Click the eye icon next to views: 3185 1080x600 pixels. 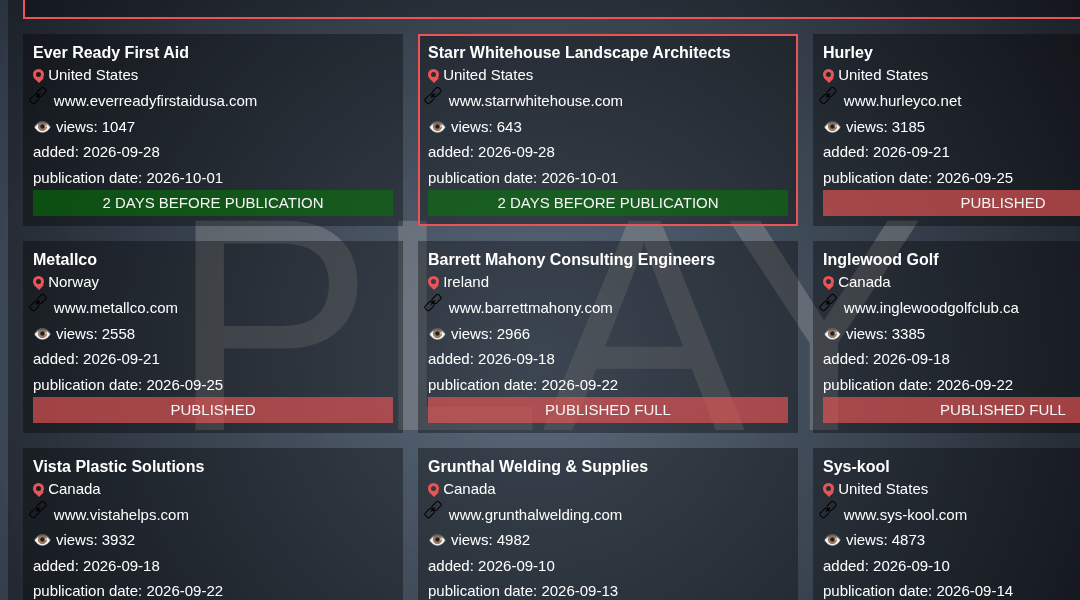pyautogui.click(x=832, y=127)
